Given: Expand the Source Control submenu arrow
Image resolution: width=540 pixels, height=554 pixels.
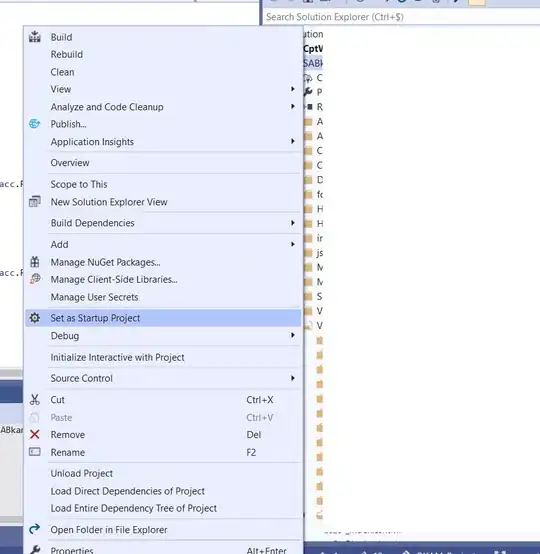Looking at the screenshot, I should click(293, 378).
